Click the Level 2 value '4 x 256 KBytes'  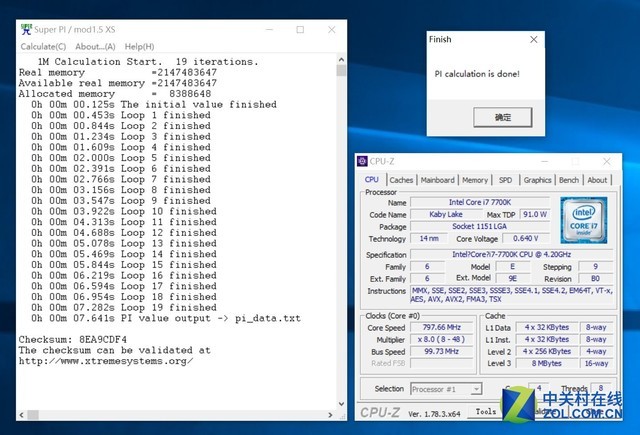547,351
